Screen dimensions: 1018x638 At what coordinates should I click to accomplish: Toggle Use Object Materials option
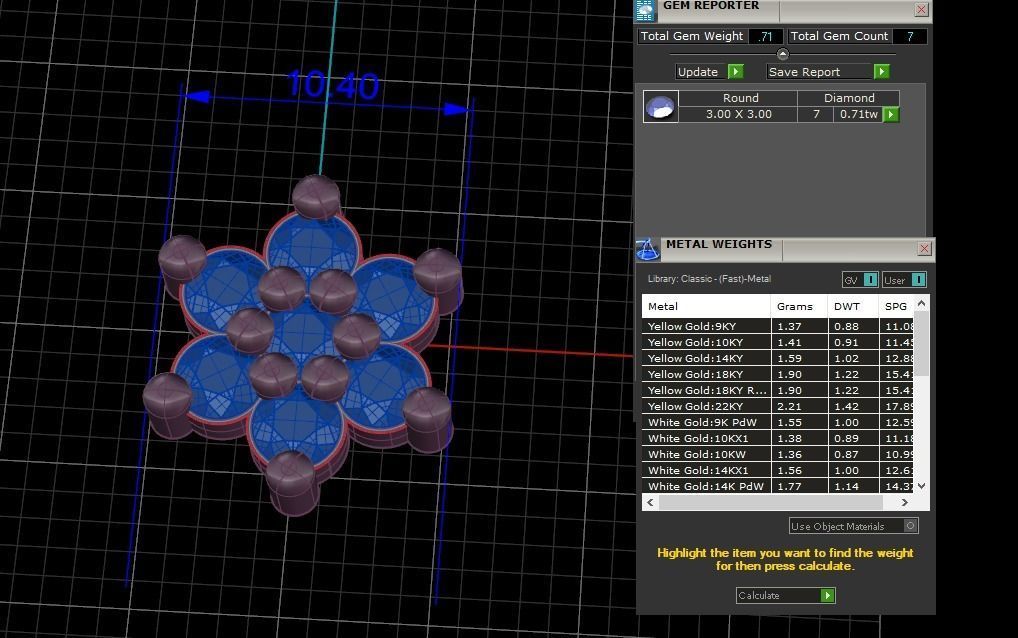click(x=854, y=526)
